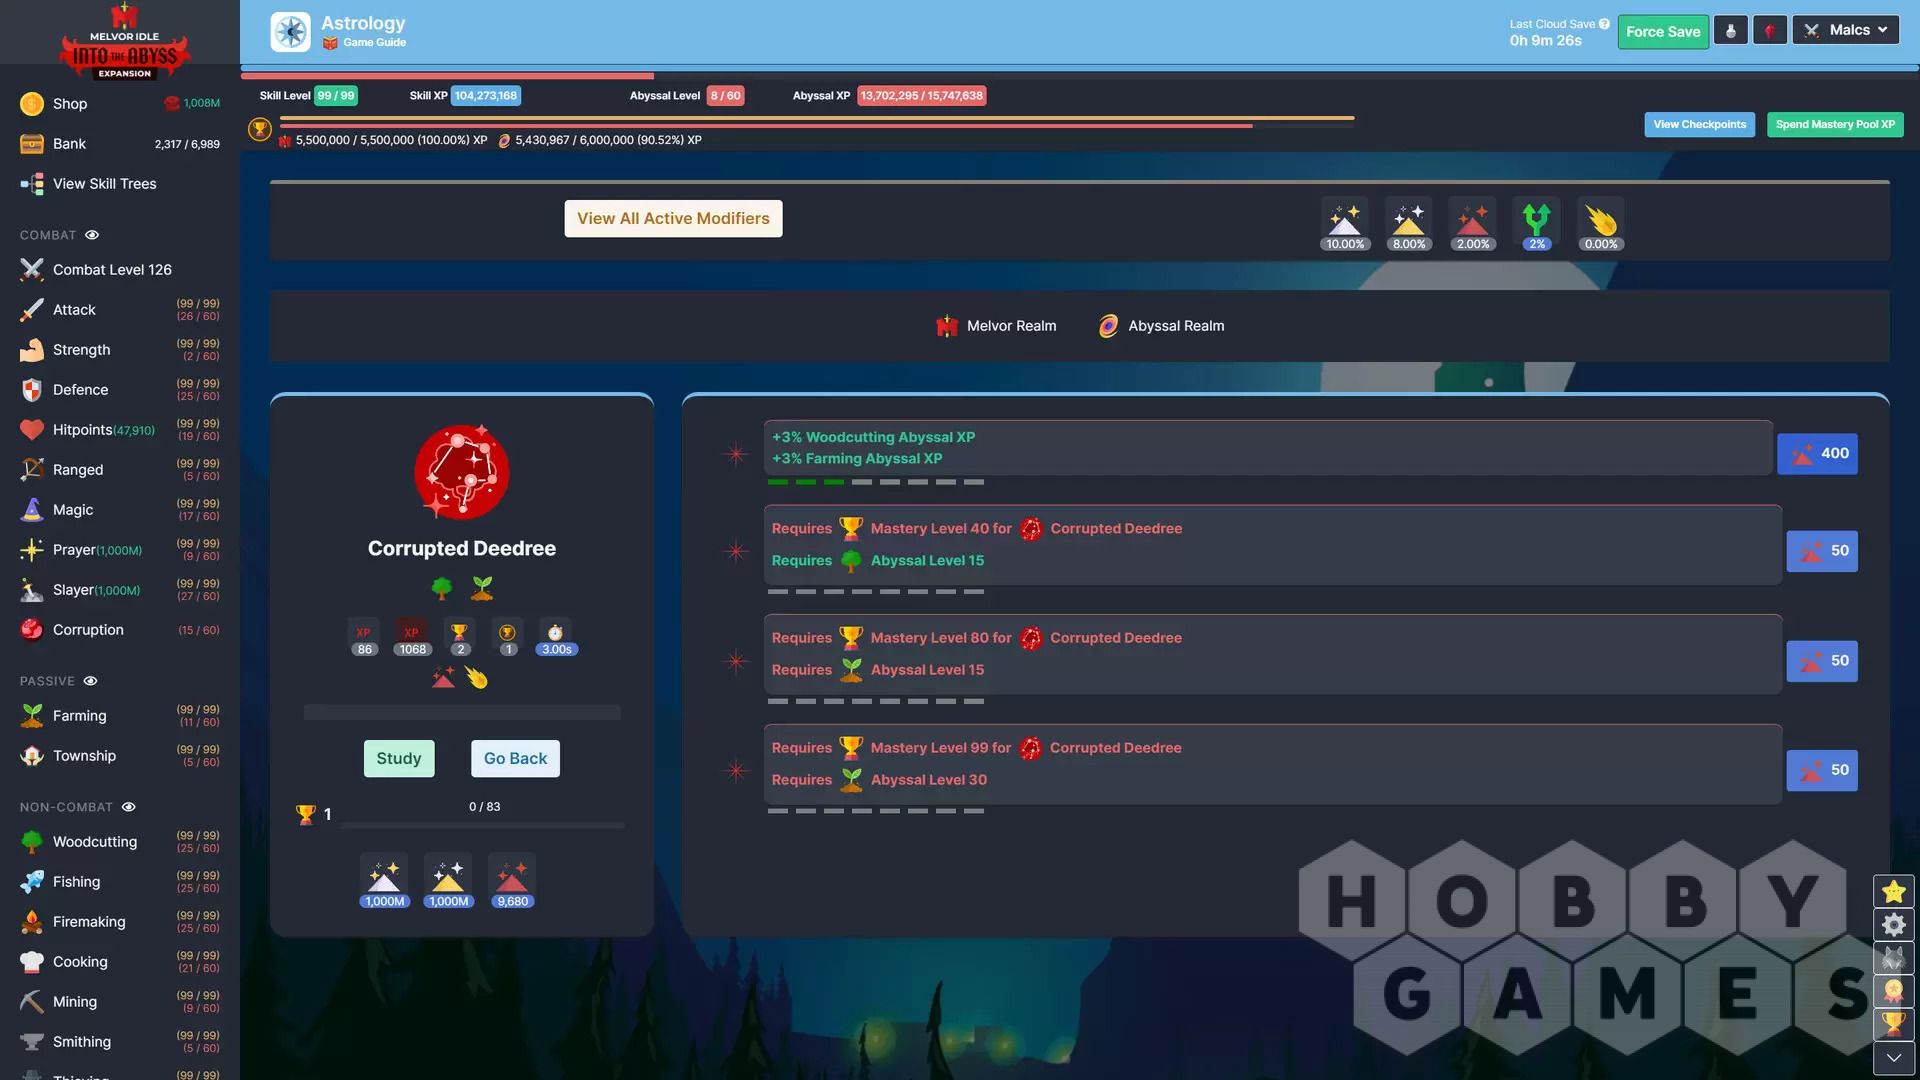Open the Farming skill page

(x=120, y=716)
